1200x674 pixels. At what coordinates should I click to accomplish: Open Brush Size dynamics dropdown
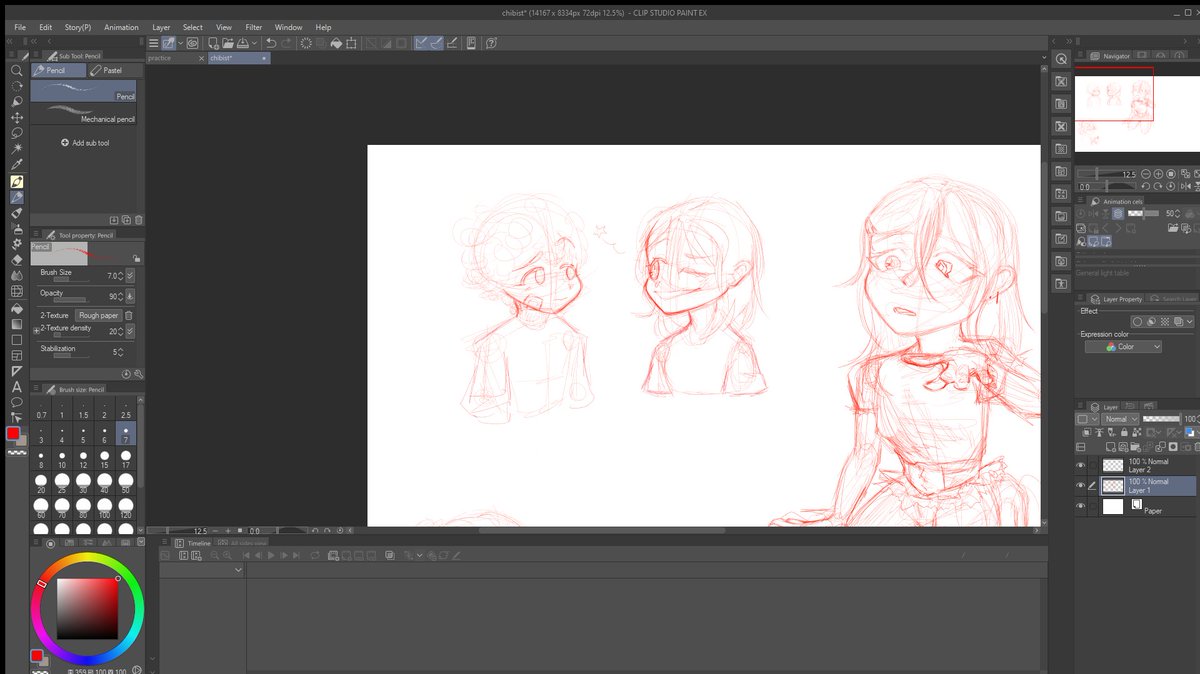130,275
